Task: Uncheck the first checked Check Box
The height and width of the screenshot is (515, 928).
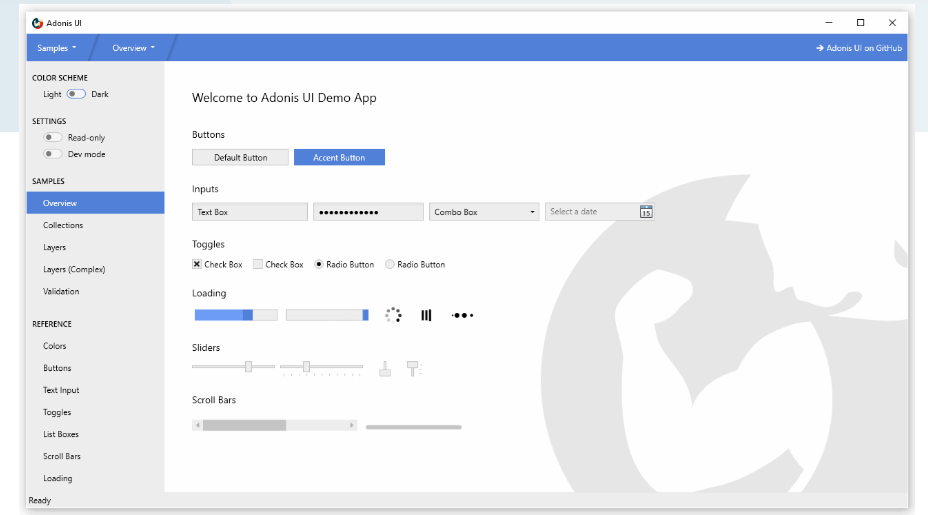Action: [x=196, y=264]
